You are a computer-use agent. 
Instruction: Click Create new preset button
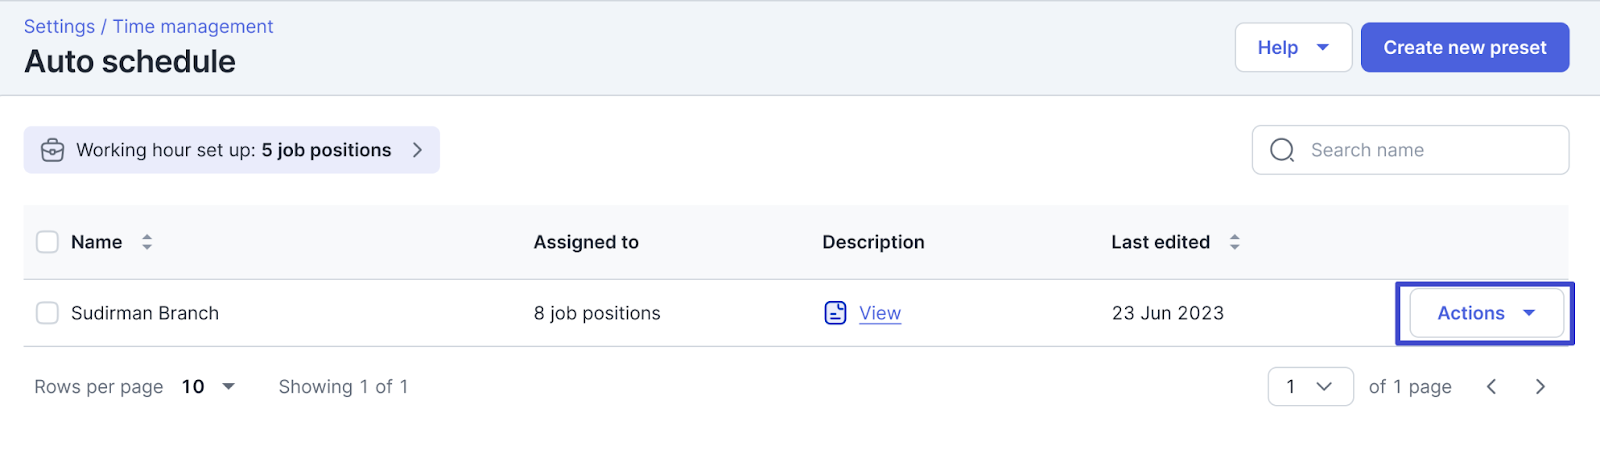[1464, 48]
